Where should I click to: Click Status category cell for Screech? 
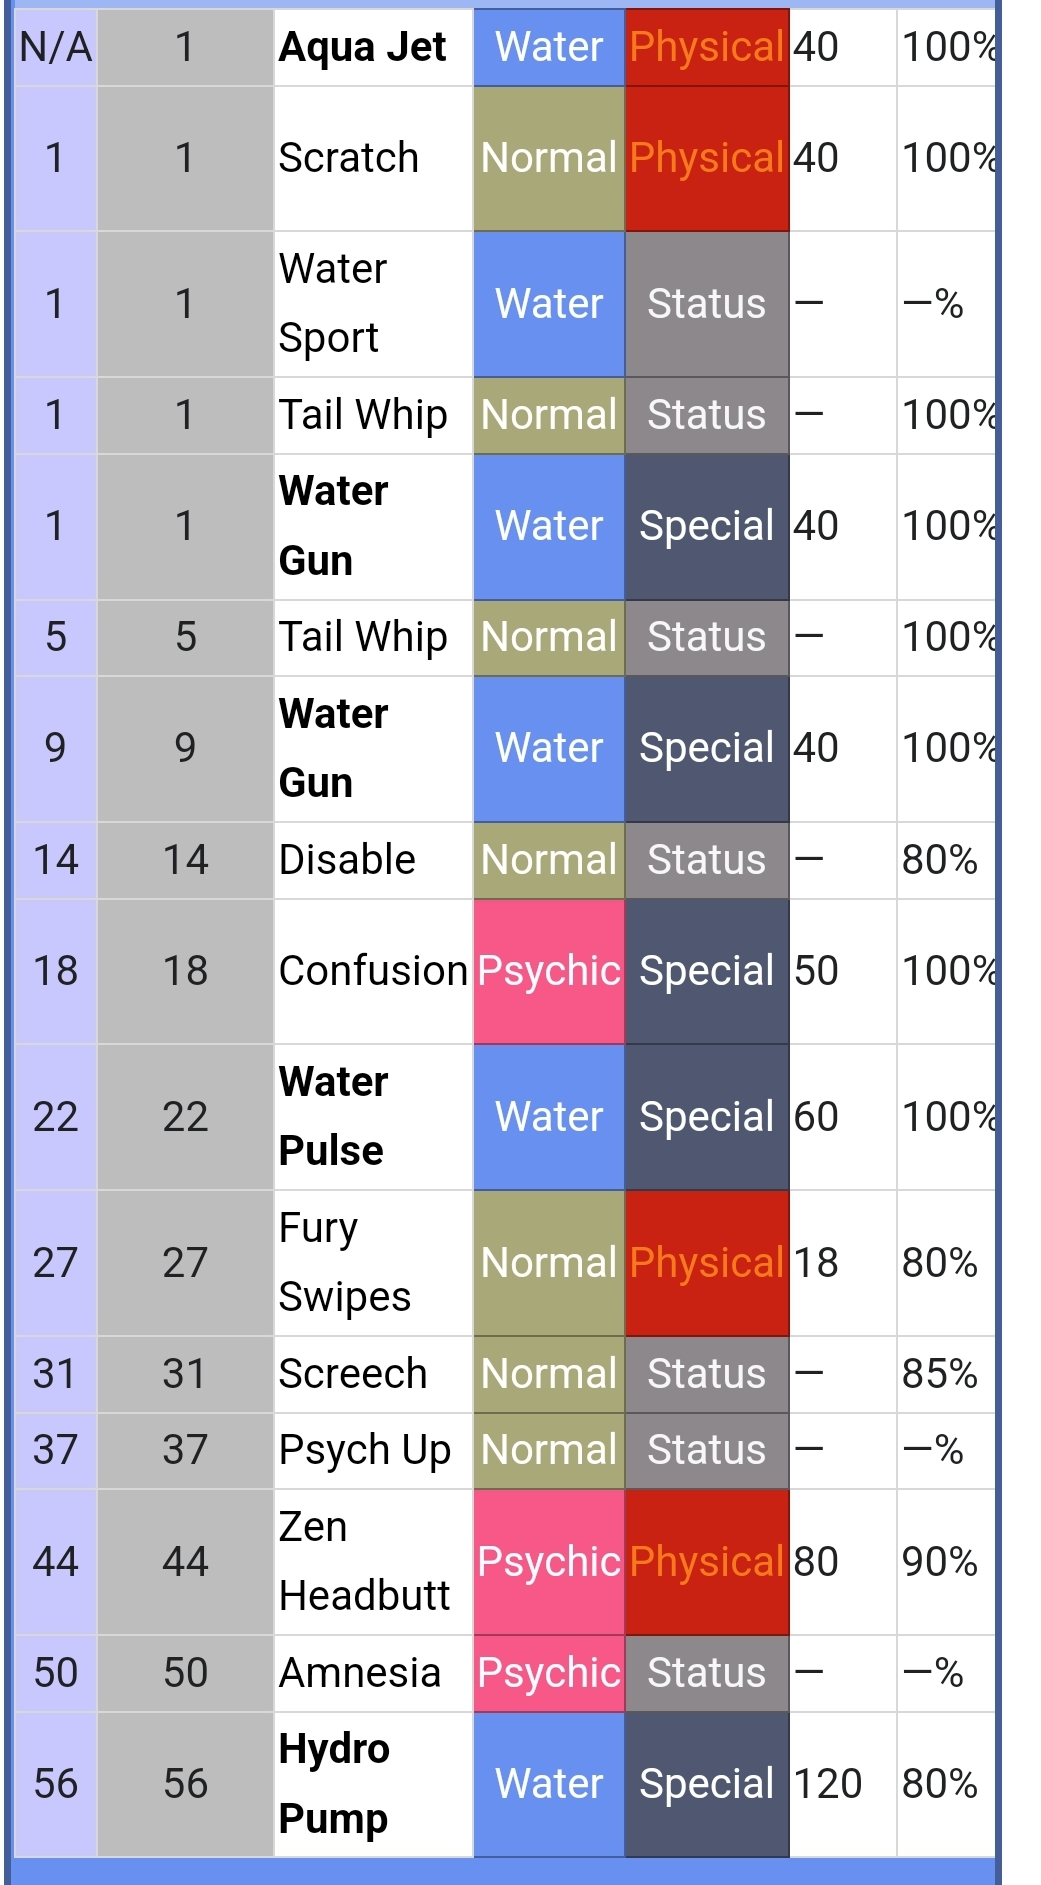707,1374
